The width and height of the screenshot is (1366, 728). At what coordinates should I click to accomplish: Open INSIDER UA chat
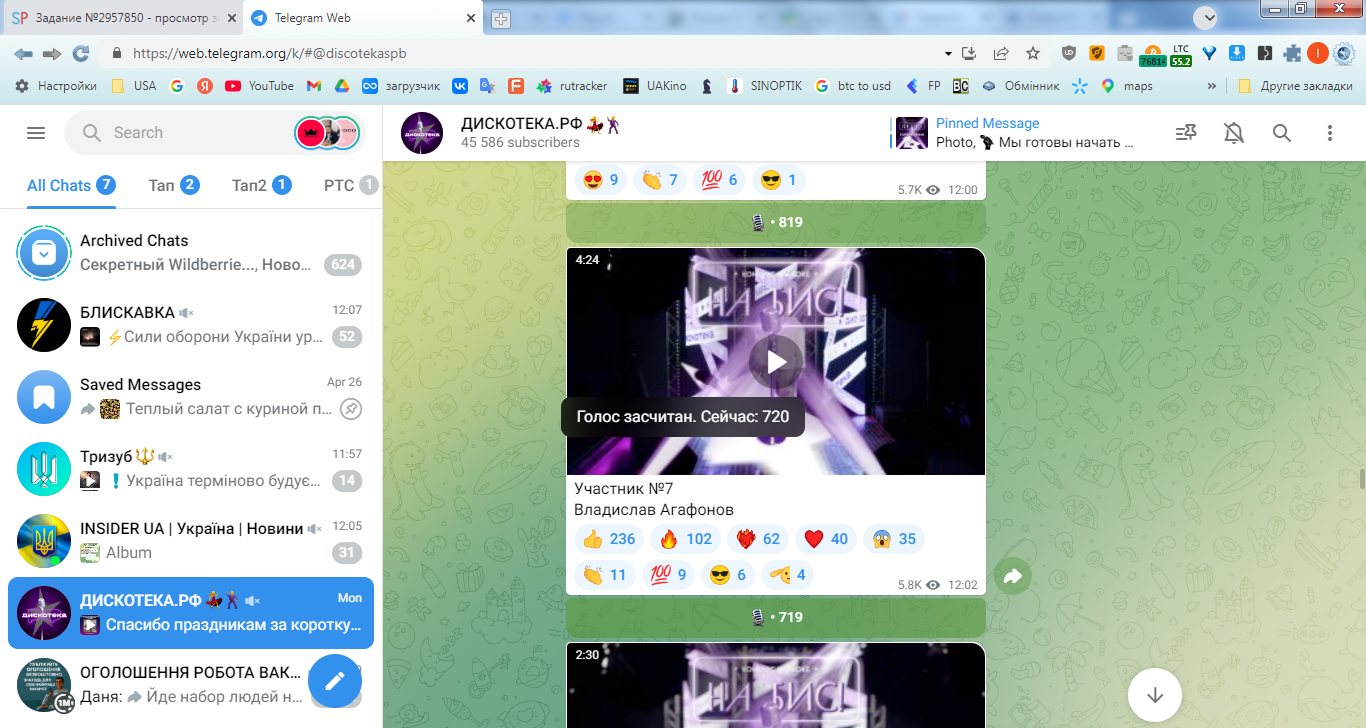(x=191, y=541)
